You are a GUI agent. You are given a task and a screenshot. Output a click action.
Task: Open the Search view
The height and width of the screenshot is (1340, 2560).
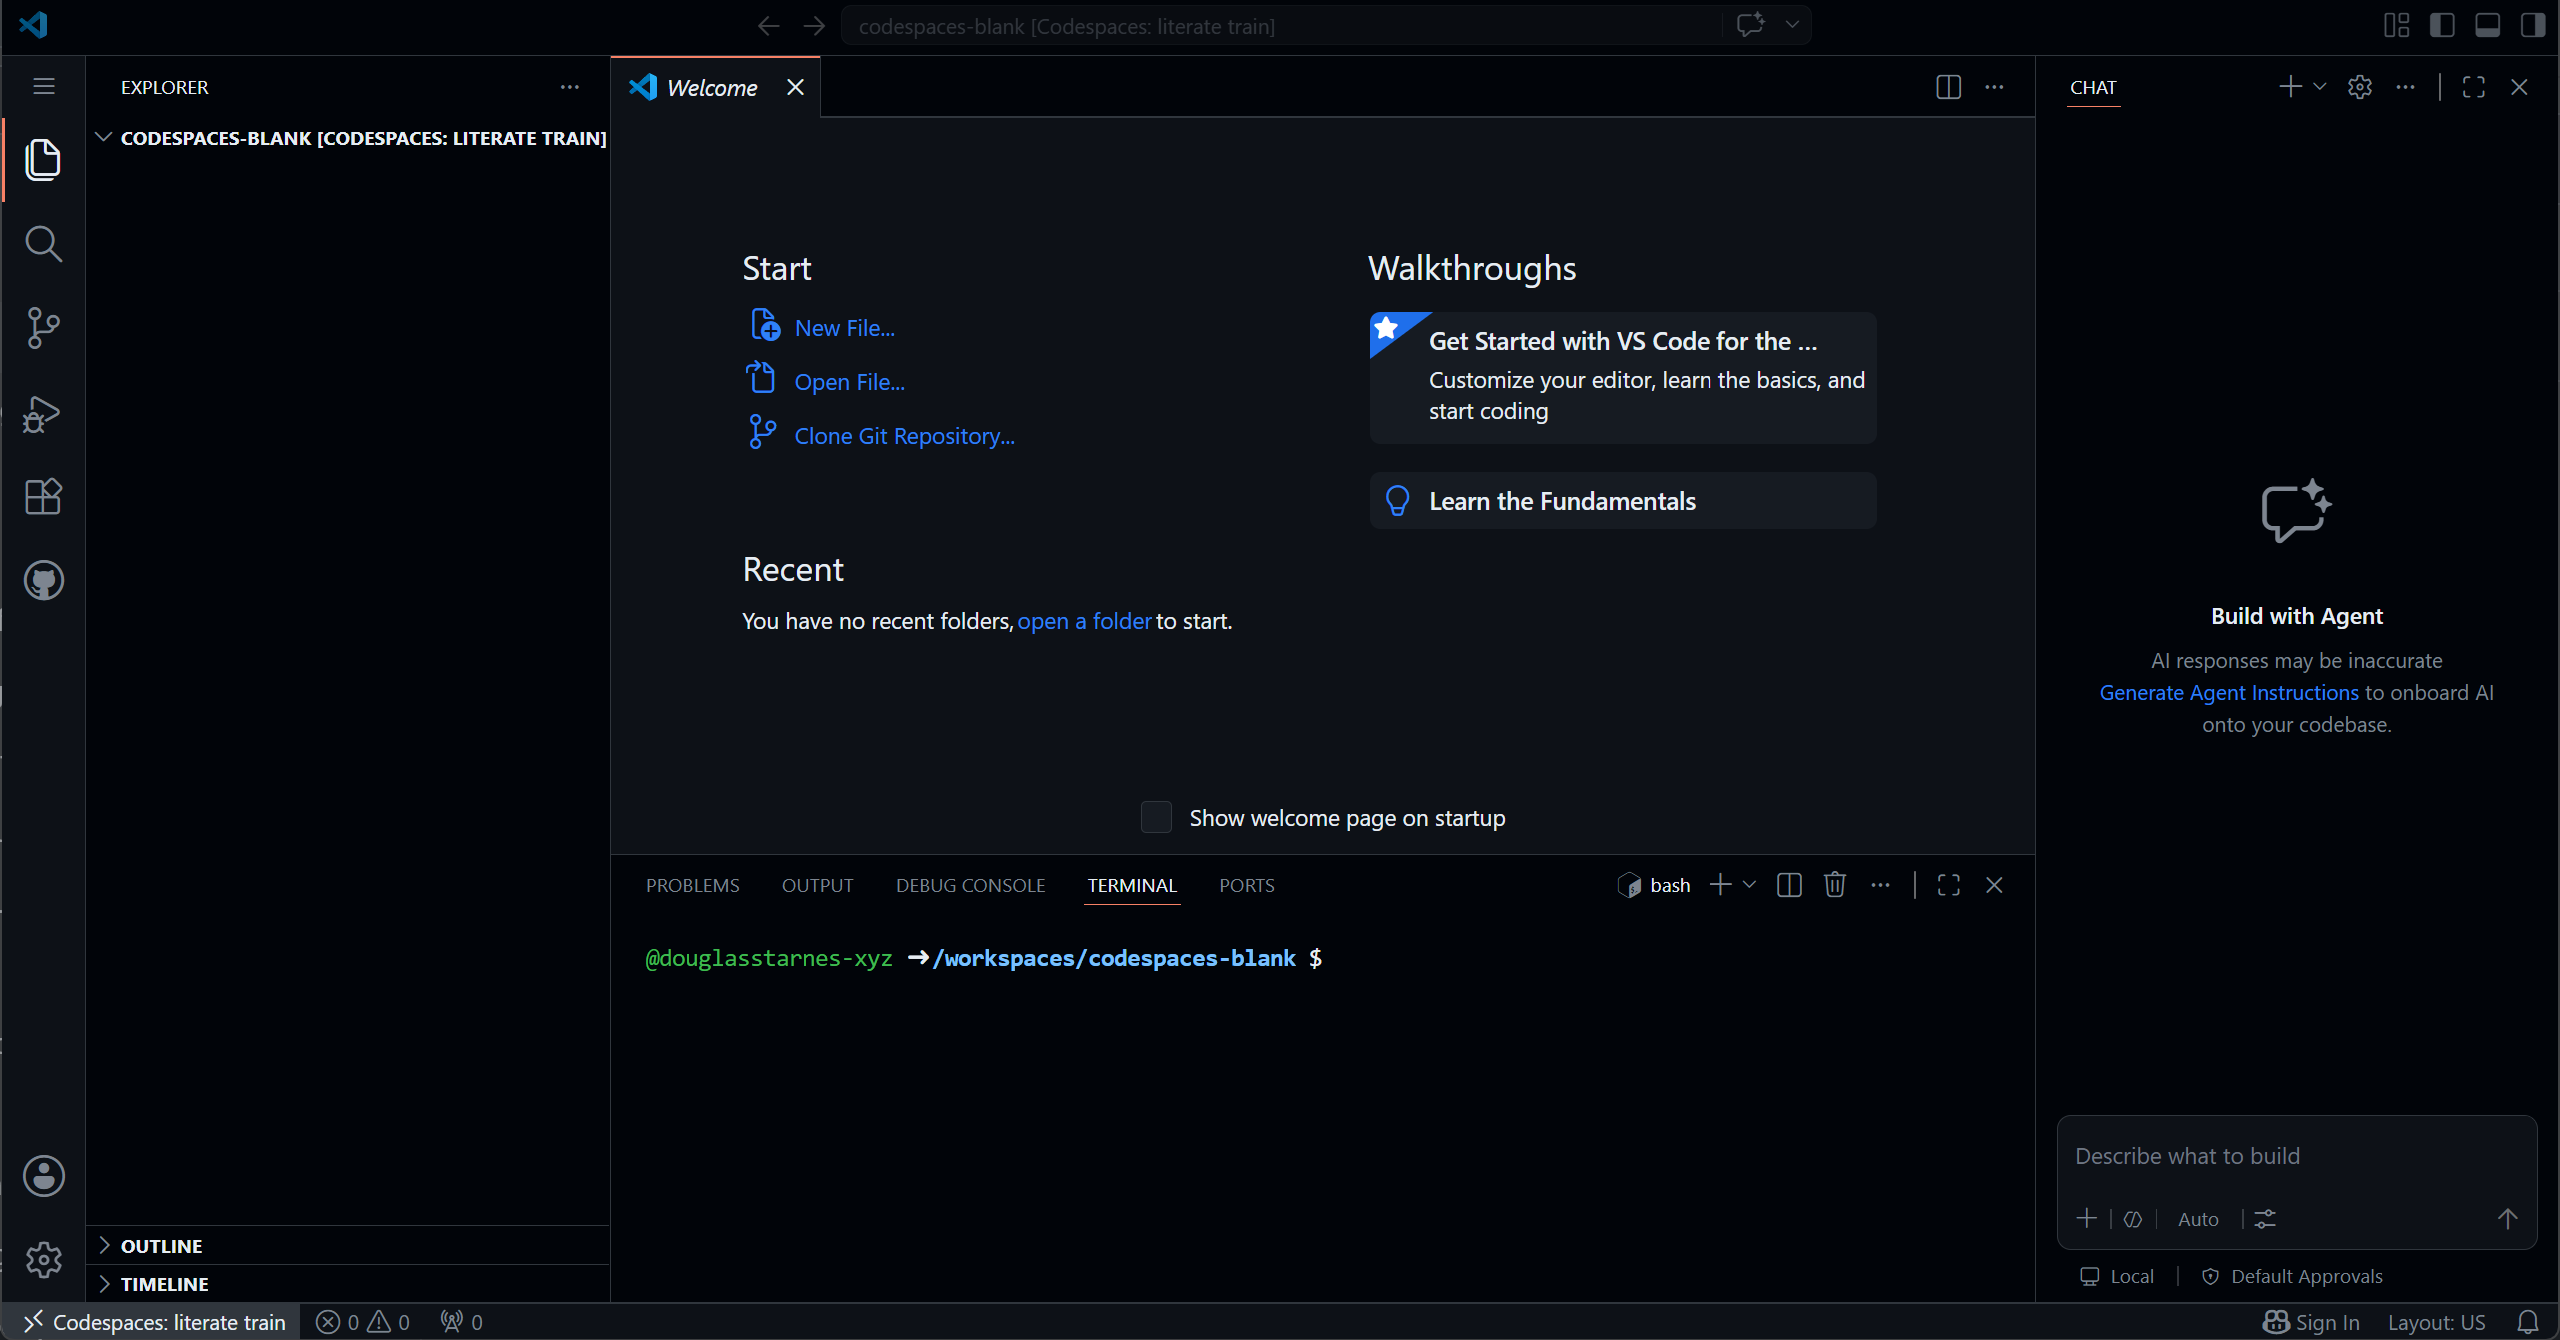tap(43, 244)
